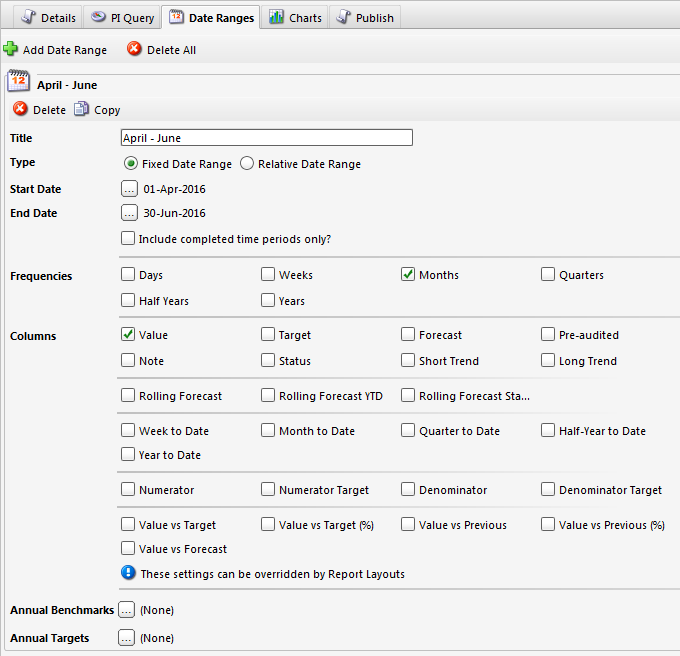Image resolution: width=680 pixels, height=656 pixels.
Task: Uncheck the Value column
Action: (128, 334)
